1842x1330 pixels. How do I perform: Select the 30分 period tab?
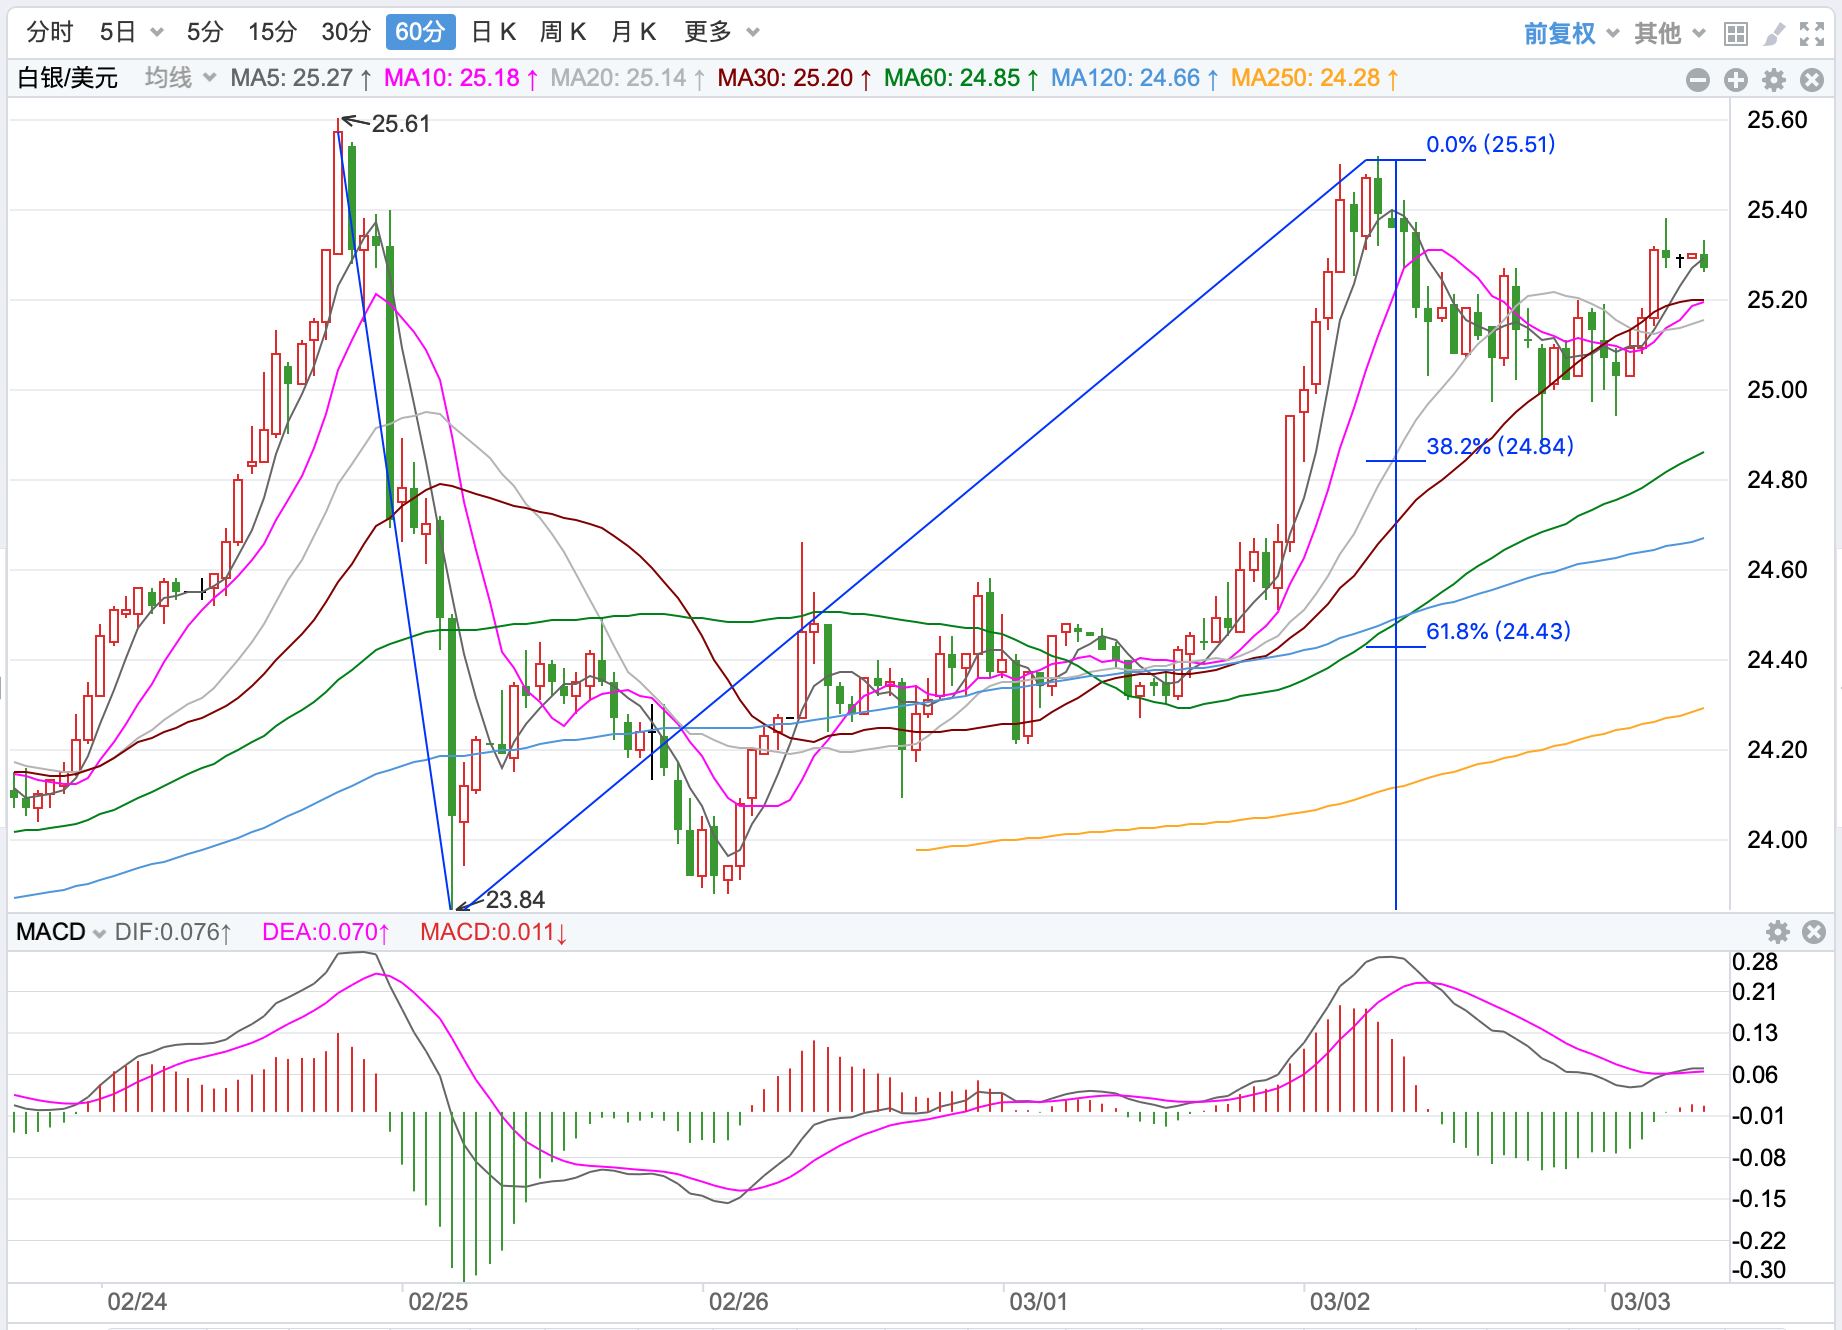click(x=346, y=32)
